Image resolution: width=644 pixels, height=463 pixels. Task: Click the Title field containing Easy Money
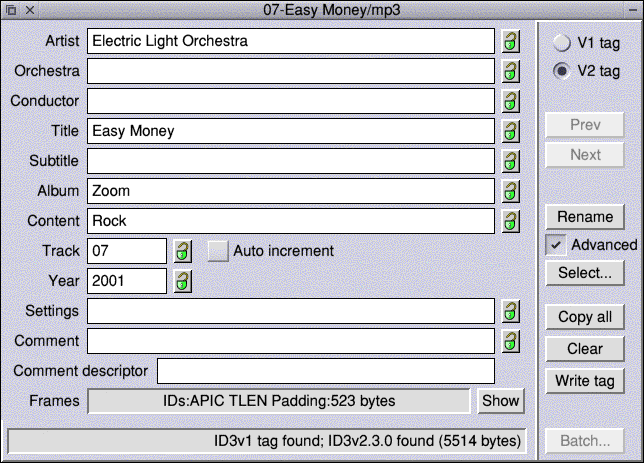291,131
